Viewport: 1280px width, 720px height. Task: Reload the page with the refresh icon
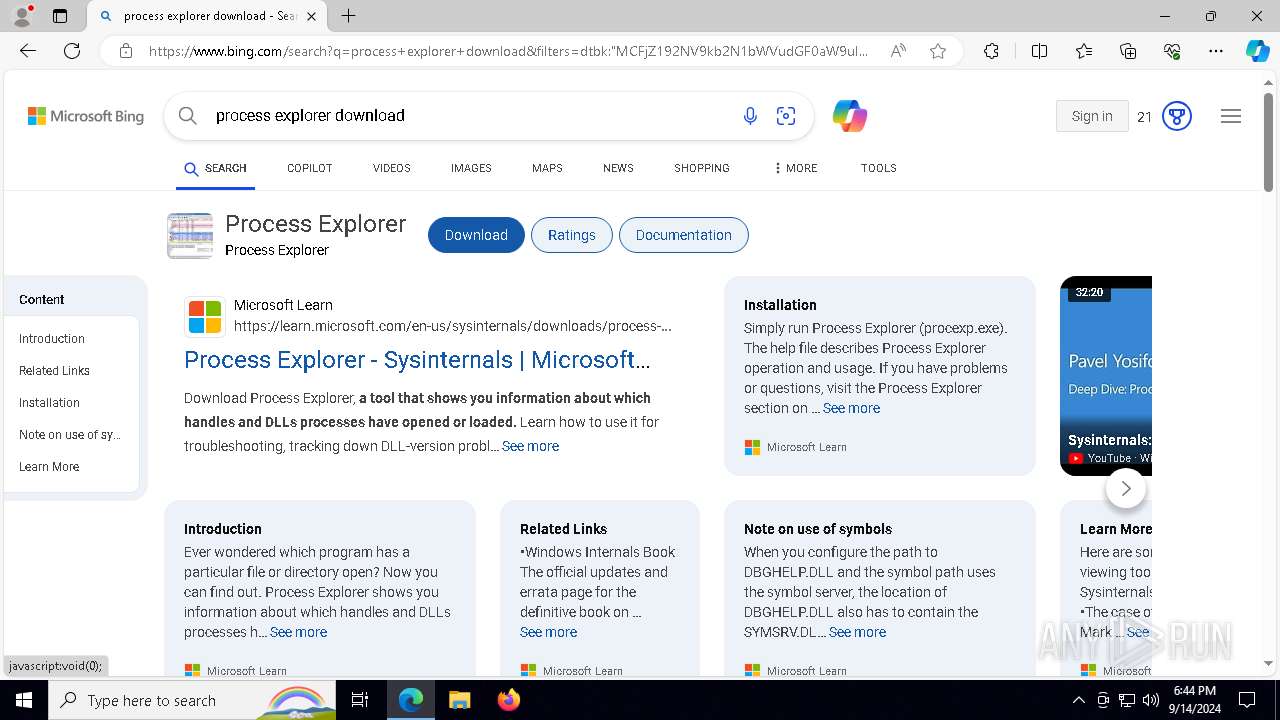coord(72,51)
